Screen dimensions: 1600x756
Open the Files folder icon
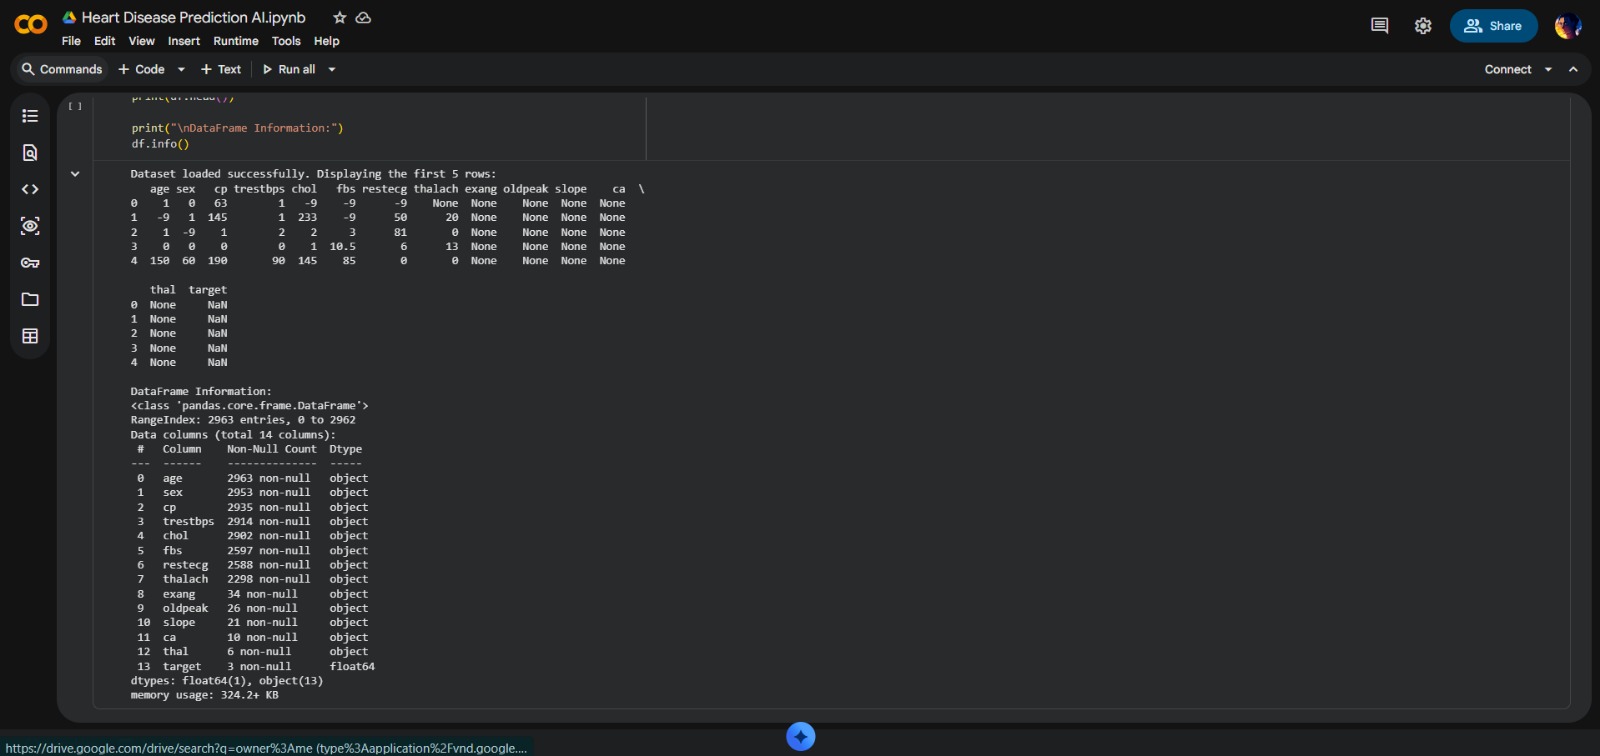click(30, 299)
